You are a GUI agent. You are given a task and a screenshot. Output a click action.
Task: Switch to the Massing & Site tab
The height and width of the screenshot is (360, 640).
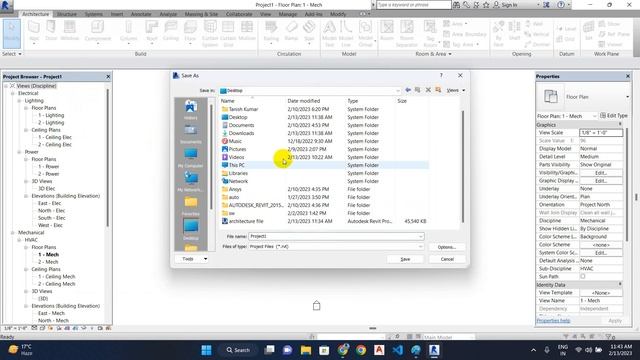[x=201, y=14]
